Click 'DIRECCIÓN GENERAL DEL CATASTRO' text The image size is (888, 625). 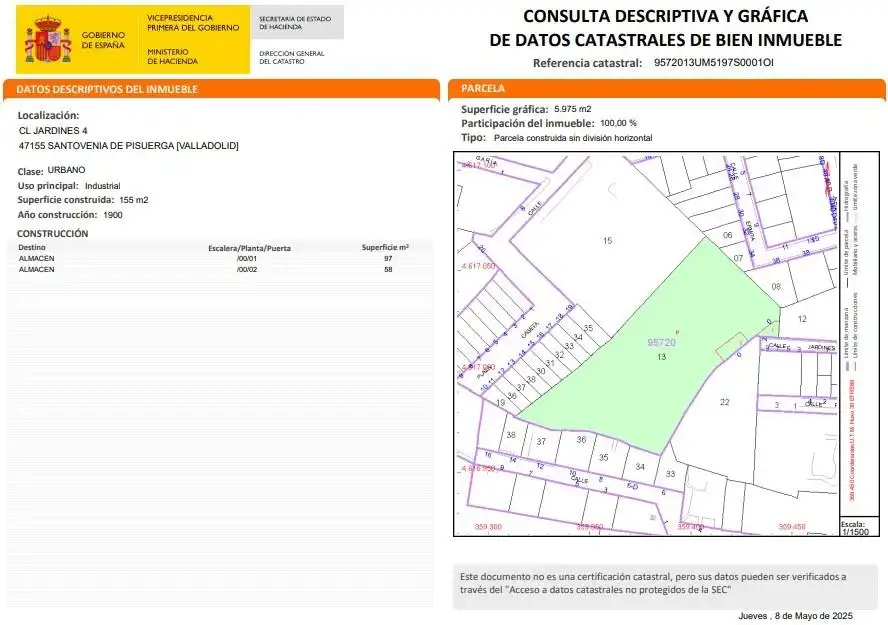292,57
